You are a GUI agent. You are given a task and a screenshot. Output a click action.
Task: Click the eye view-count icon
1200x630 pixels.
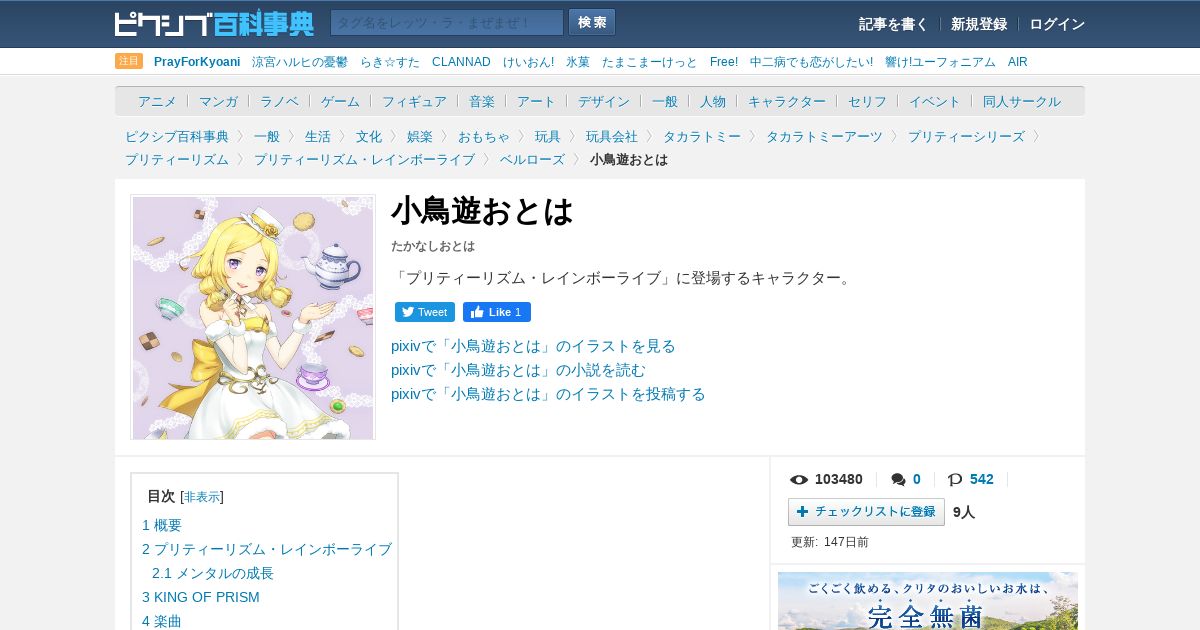pos(799,480)
